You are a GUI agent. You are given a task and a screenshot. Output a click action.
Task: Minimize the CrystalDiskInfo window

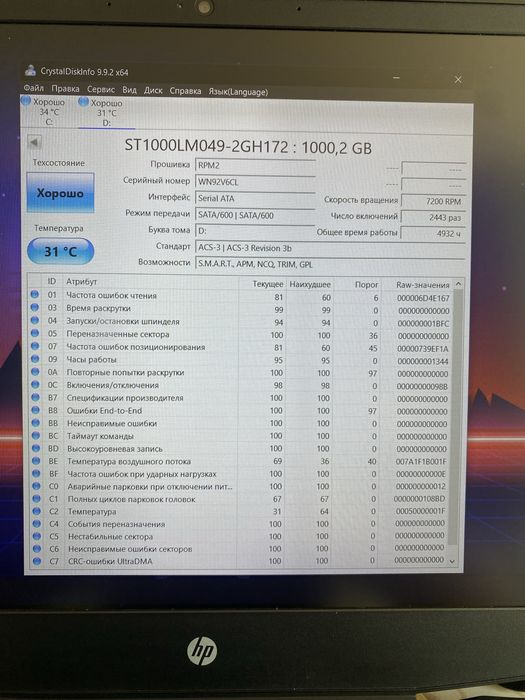pyautogui.click(x=397, y=78)
